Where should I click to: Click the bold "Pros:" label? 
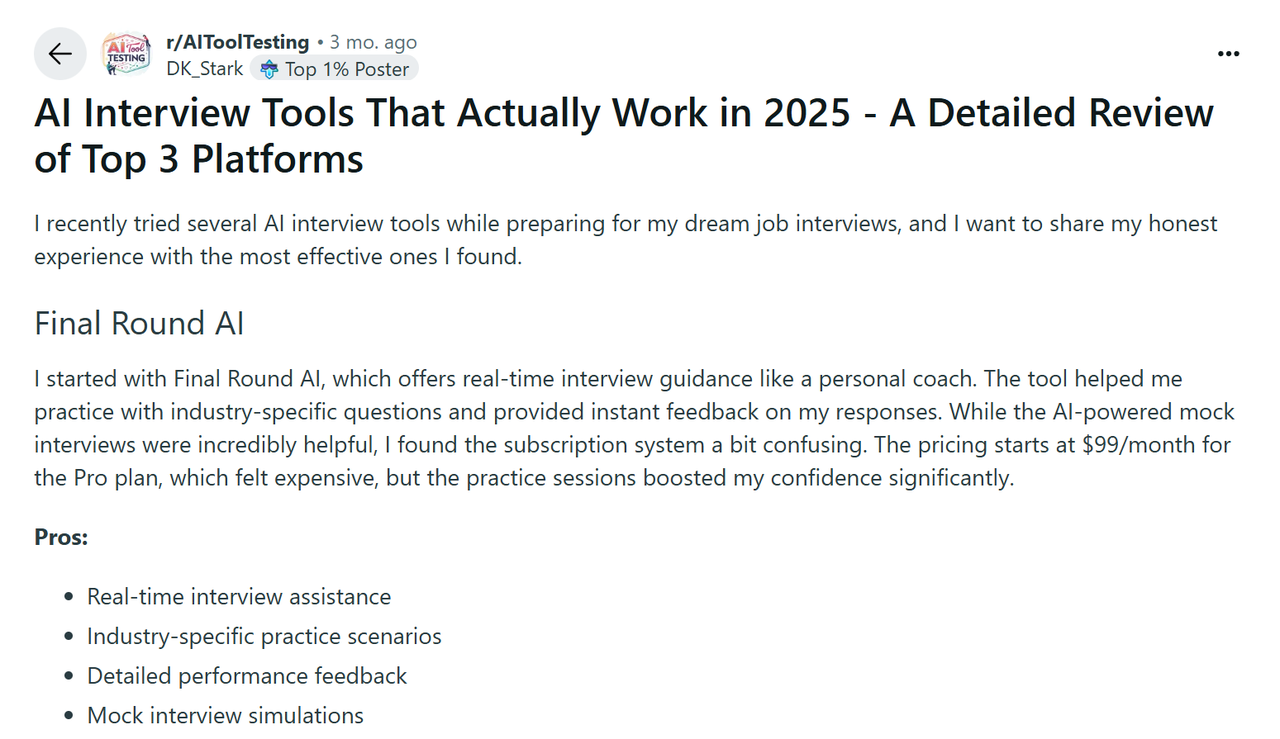coord(61,537)
